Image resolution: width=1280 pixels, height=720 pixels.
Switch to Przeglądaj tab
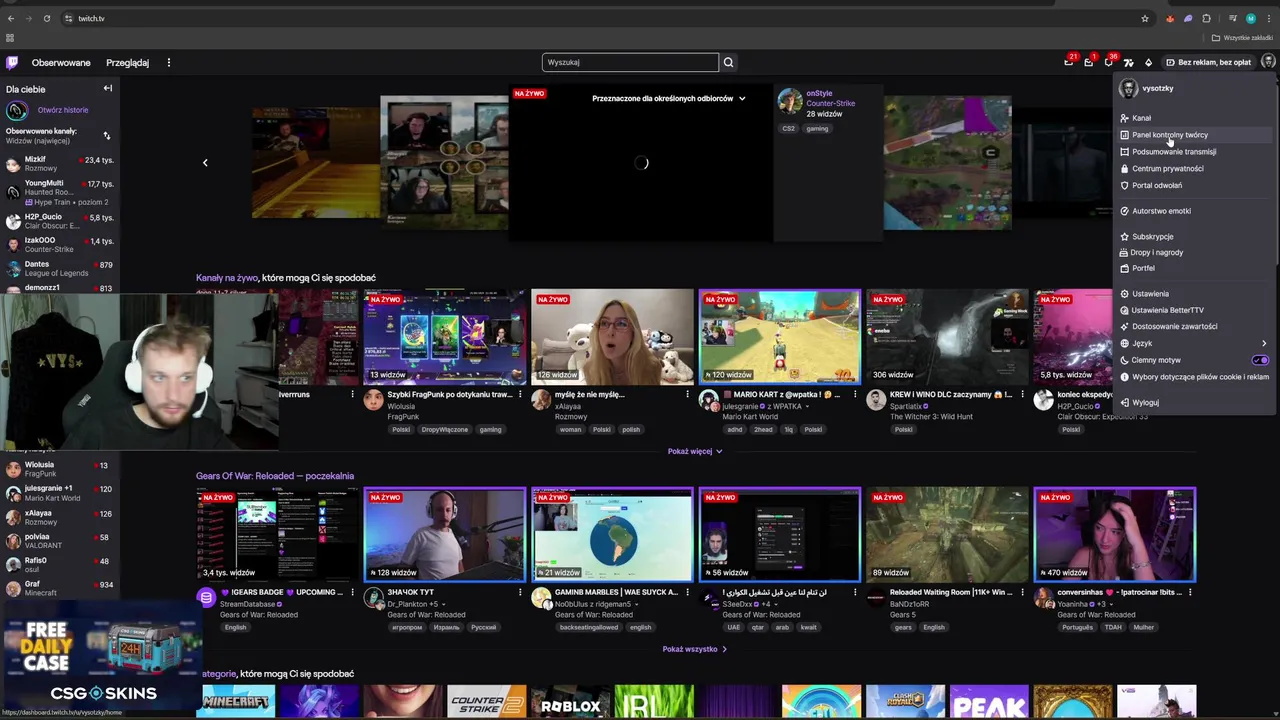point(127,62)
